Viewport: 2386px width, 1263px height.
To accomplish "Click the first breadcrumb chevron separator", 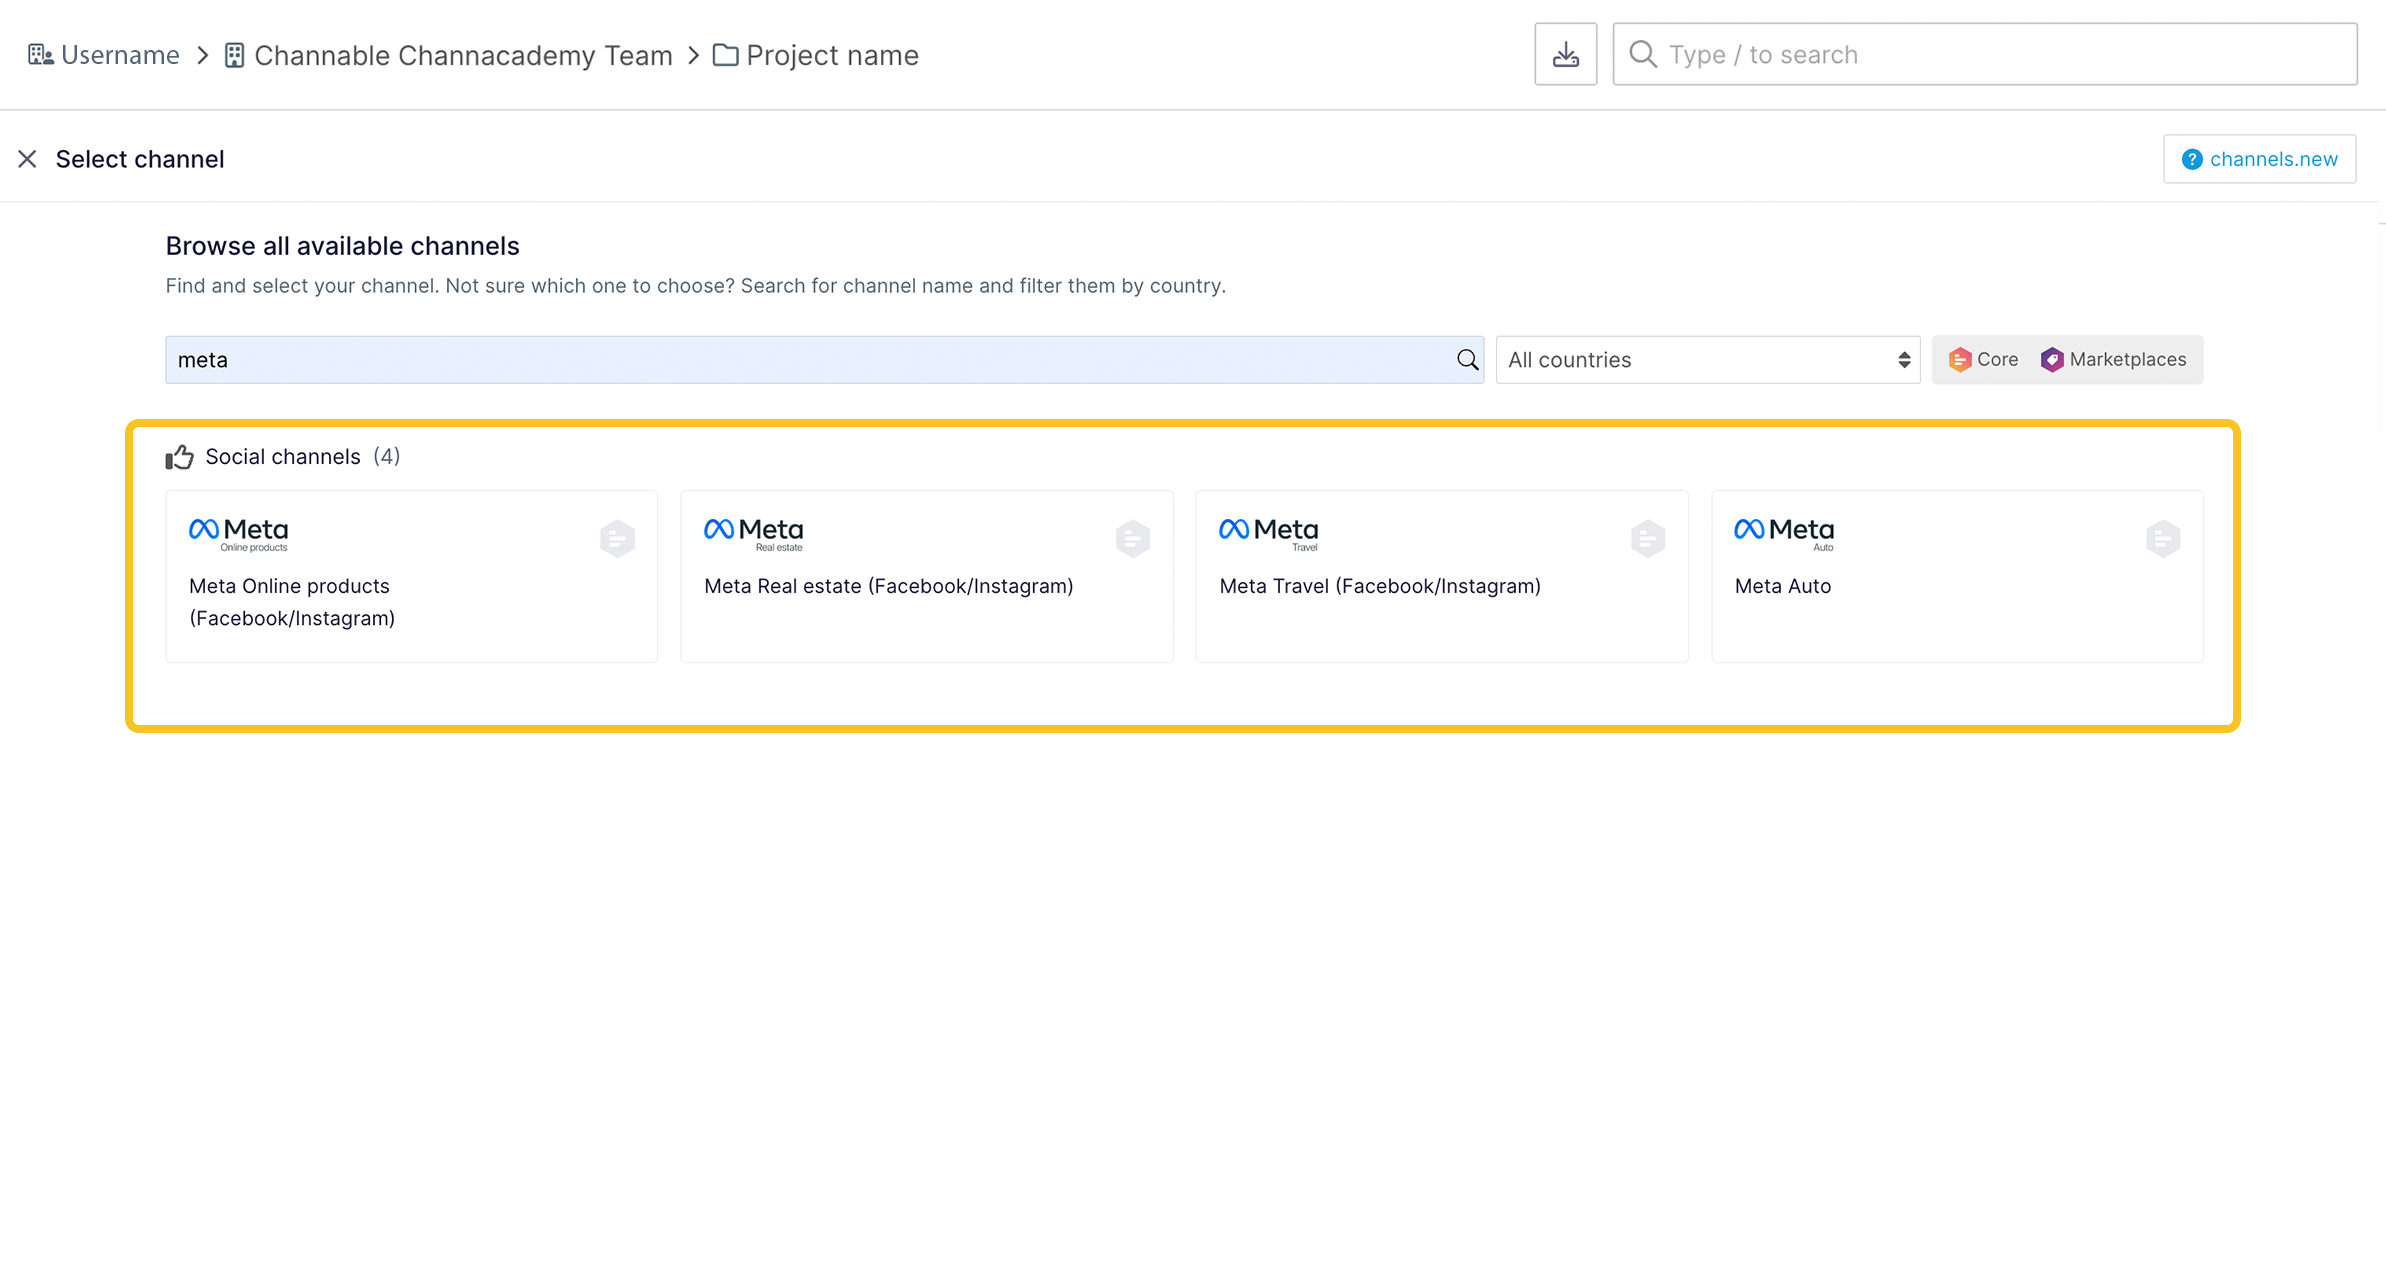I will [x=202, y=55].
